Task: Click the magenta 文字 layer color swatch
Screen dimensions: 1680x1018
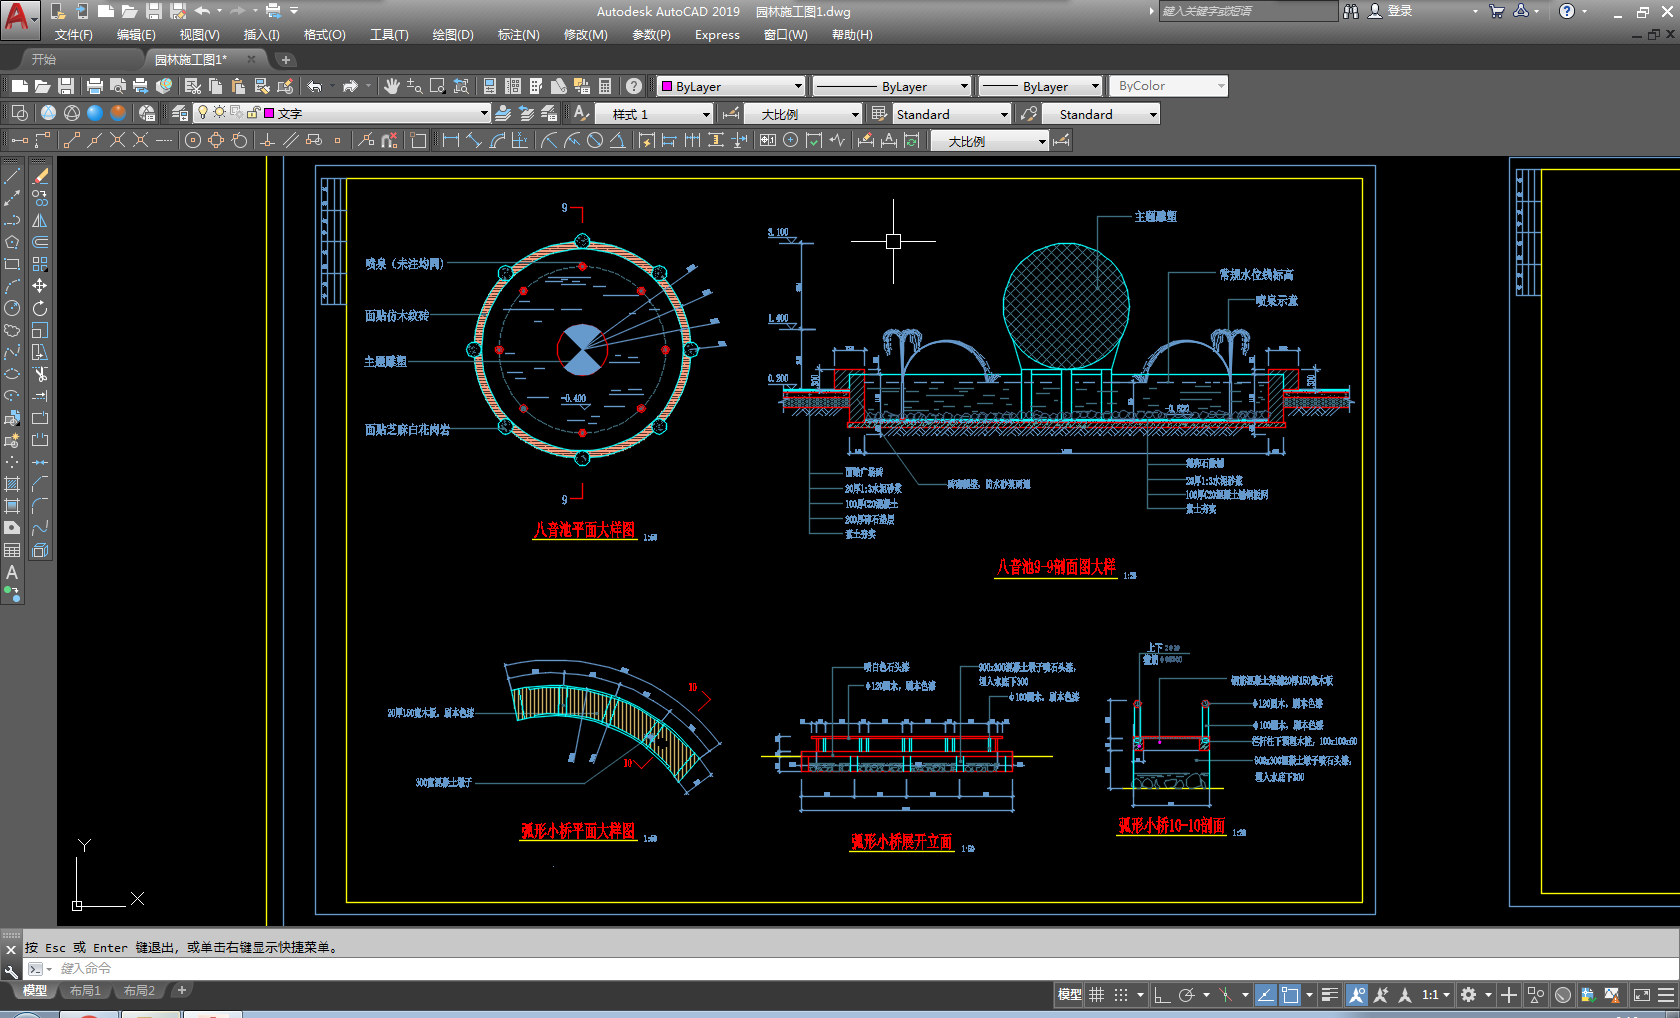Action: click(x=268, y=113)
